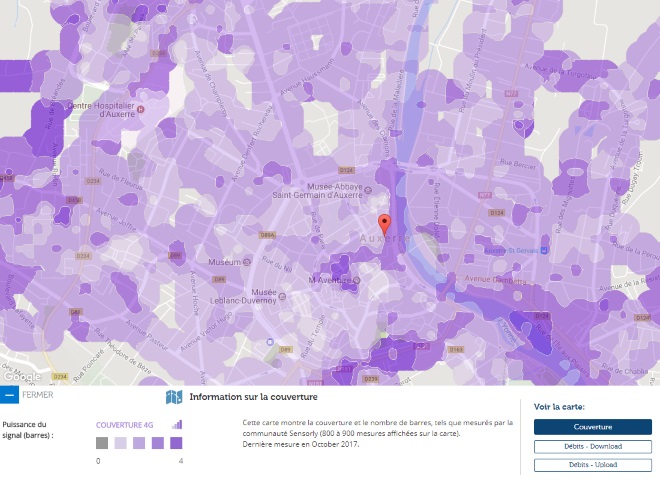Switch to Débits - Download map
The width and height of the screenshot is (660, 487).
click(592, 446)
